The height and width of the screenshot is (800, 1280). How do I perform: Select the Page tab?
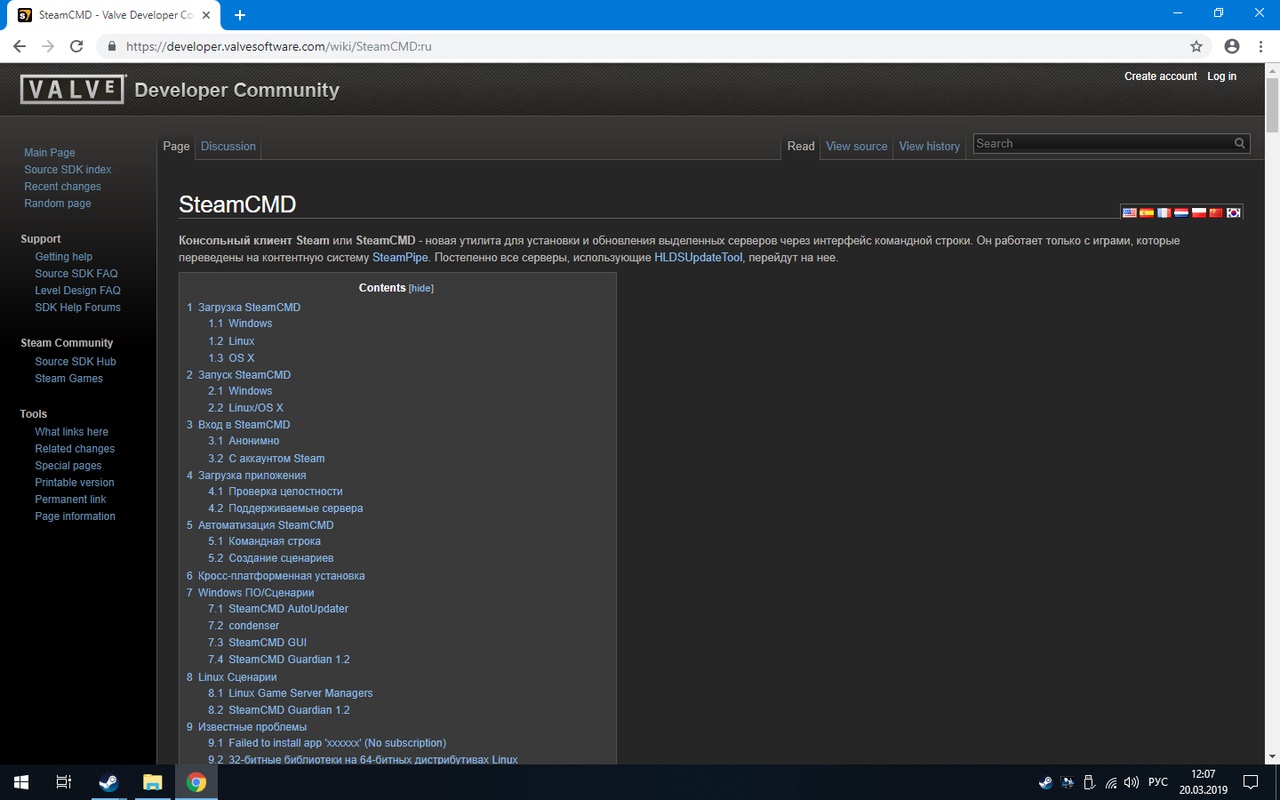point(176,146)
